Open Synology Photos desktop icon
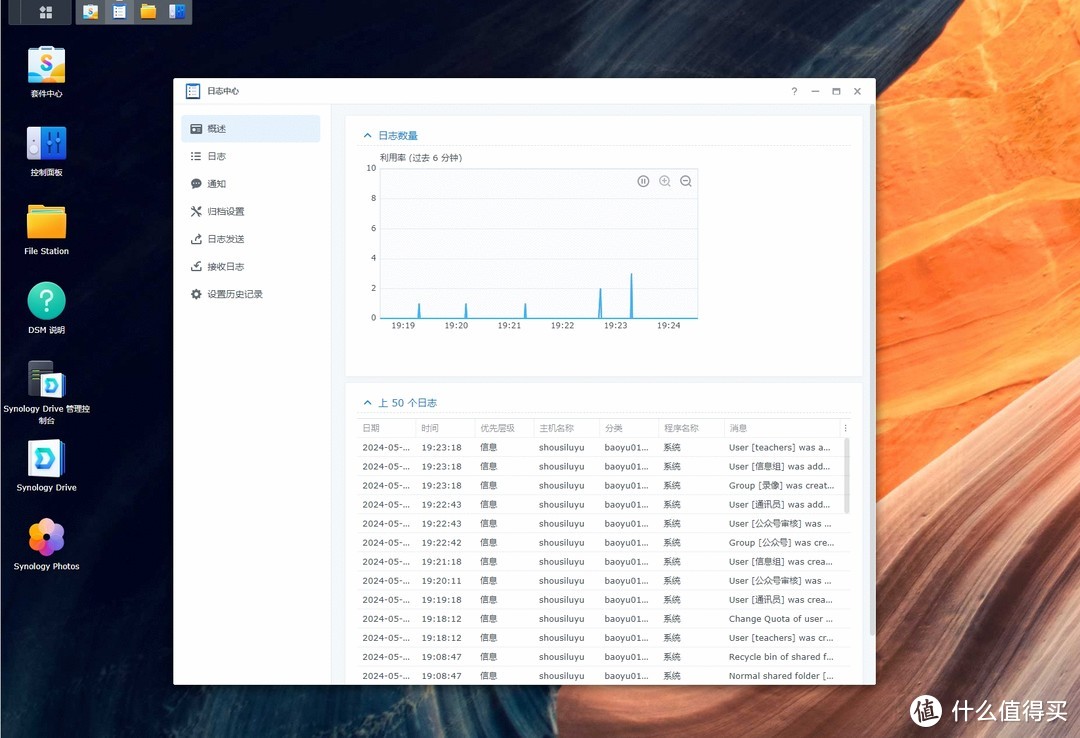1080x738 pixels. point(46,538)
